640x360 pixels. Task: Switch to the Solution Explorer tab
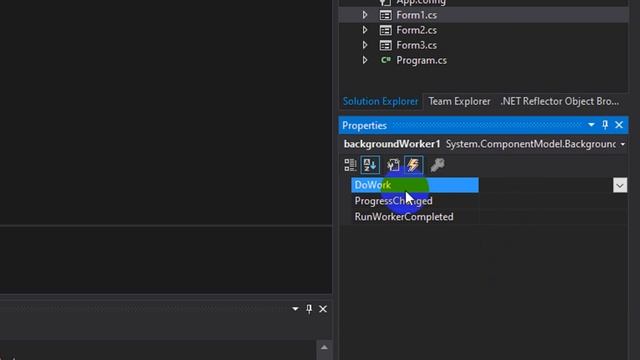(380, 101)
